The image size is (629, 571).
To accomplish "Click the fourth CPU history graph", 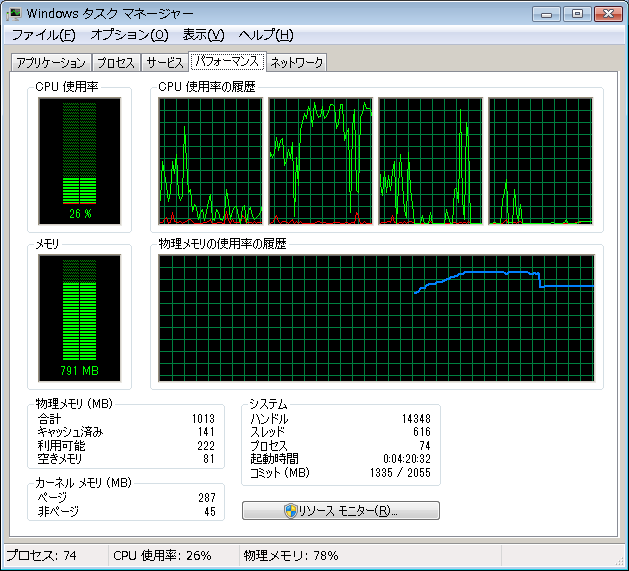I will 540,161.
